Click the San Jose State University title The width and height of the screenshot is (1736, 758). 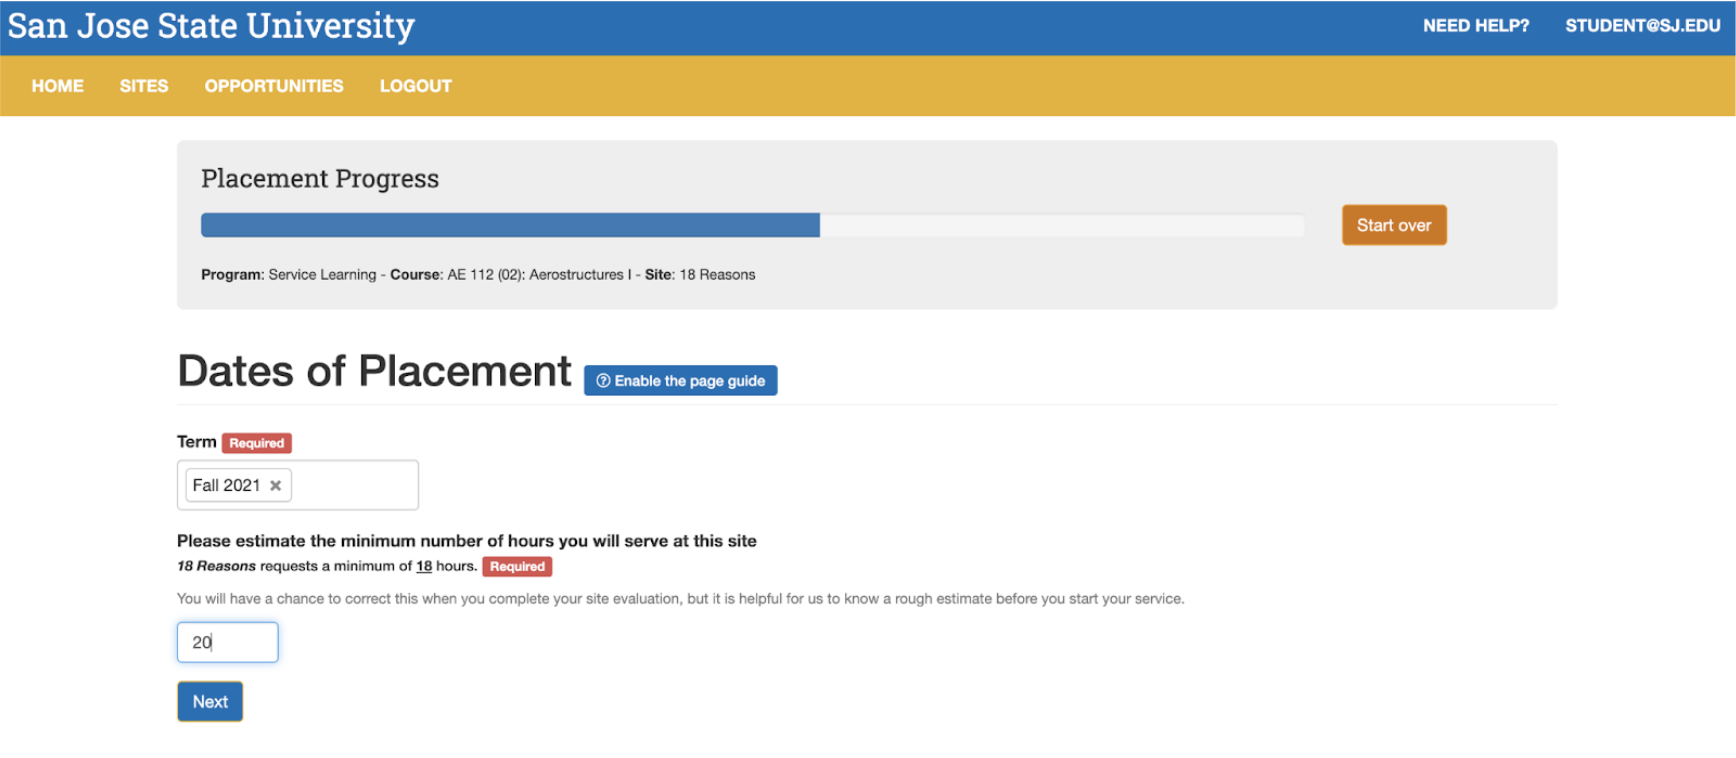pyautogui.click(x=211, y=26)
